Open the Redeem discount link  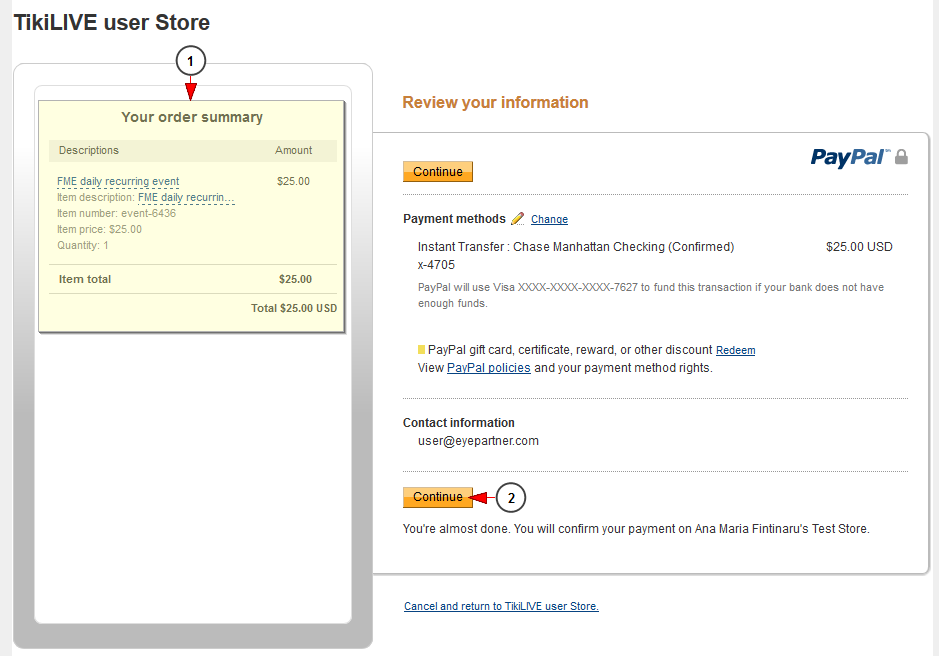(x=735, y=350)
